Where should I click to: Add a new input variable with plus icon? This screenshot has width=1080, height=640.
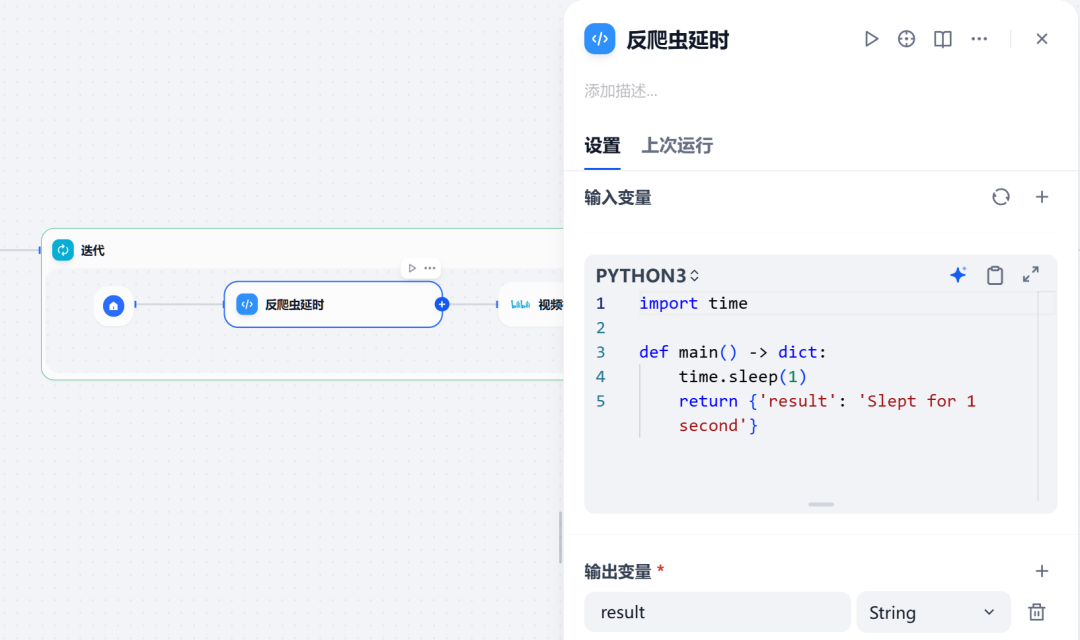coord(1041,197)
